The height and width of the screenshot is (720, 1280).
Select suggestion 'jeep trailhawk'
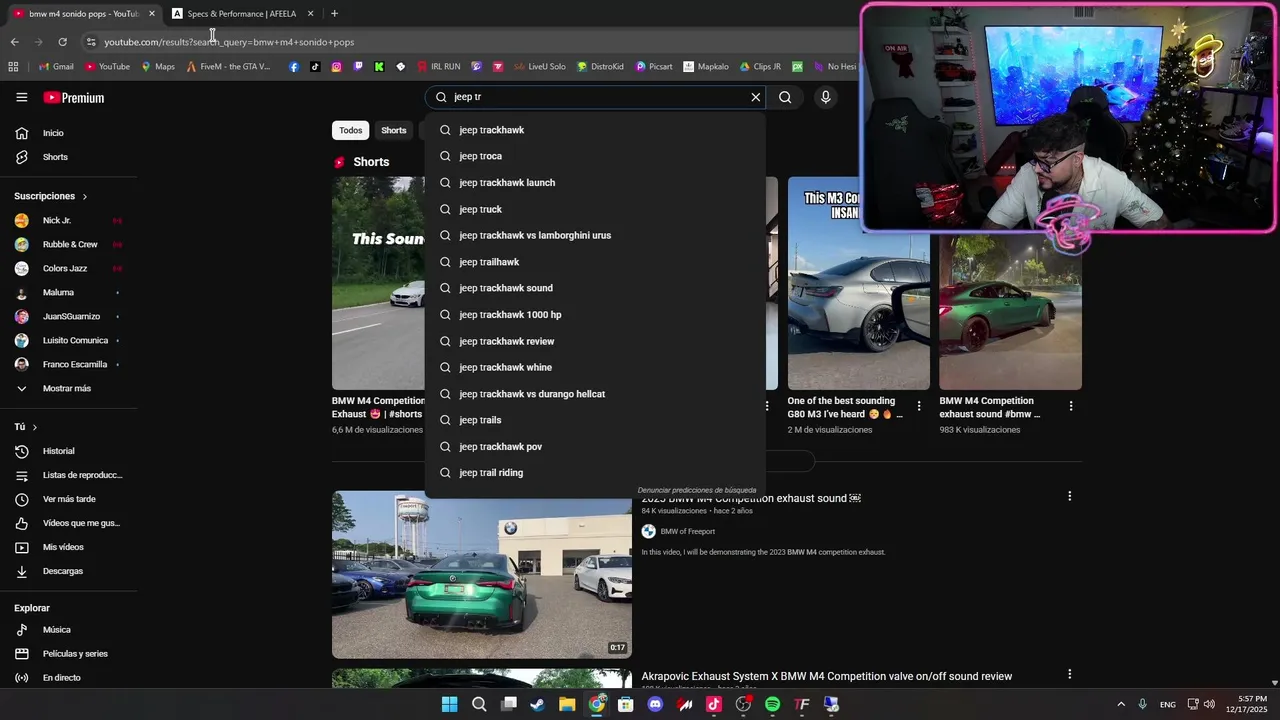click(595, 262)
